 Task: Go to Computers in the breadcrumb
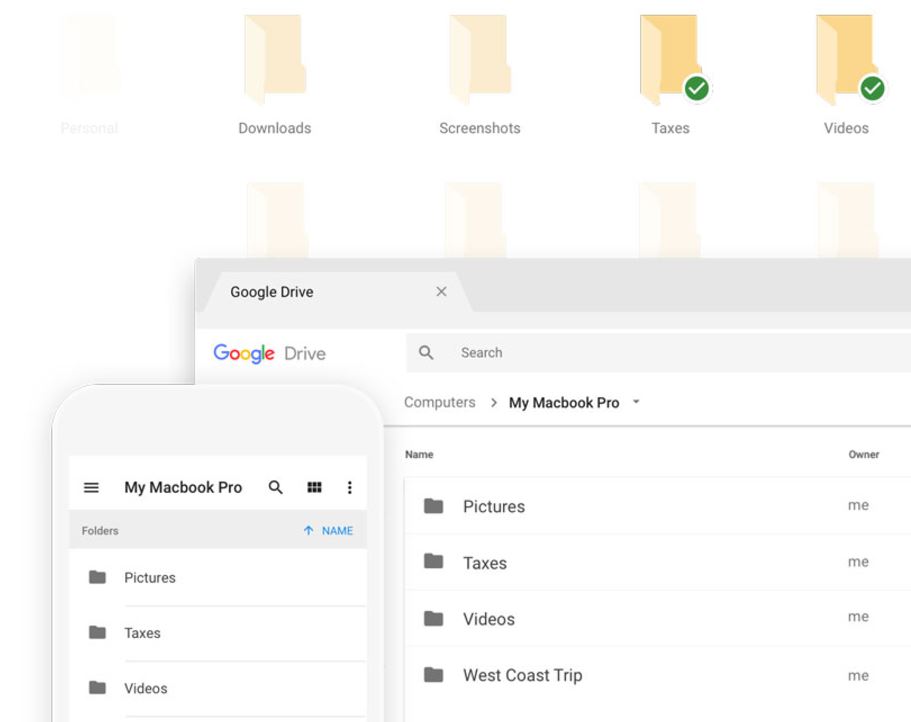point(440,403)
